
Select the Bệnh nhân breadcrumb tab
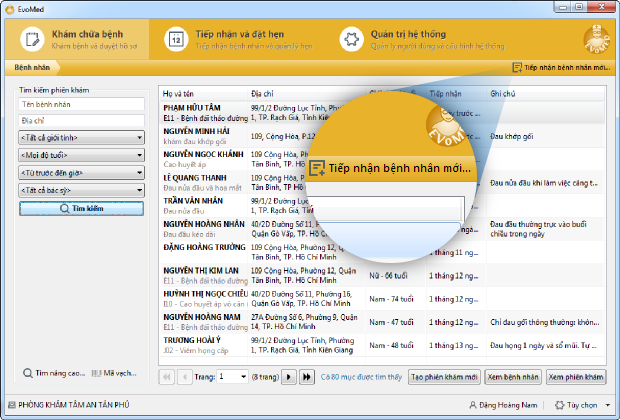[x=32, y=68]
